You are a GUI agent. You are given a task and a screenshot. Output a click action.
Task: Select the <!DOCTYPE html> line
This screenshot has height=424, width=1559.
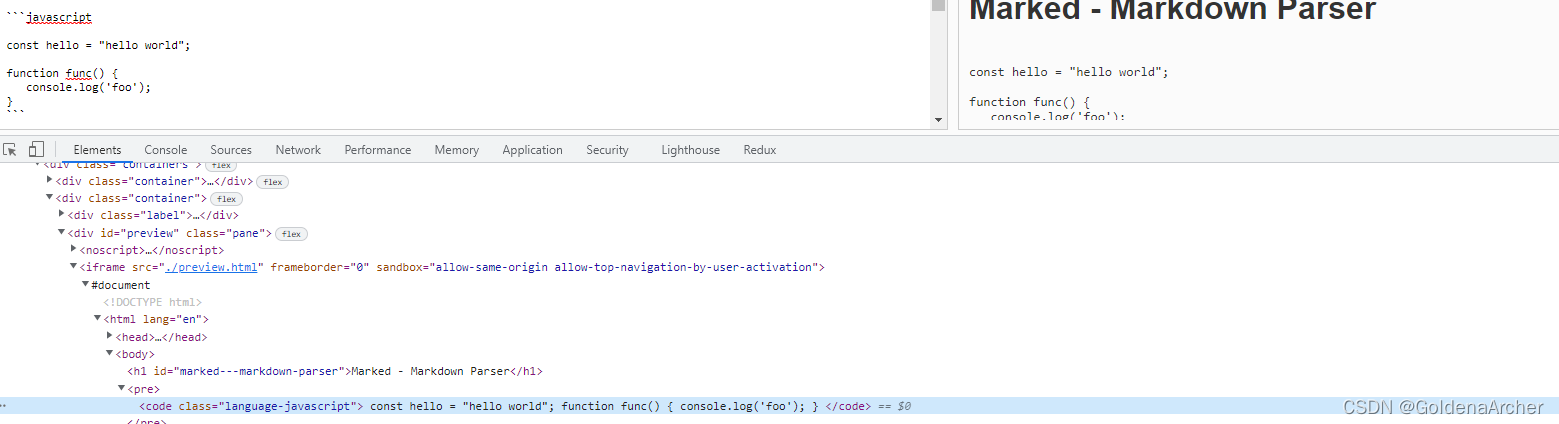(153, 302)
